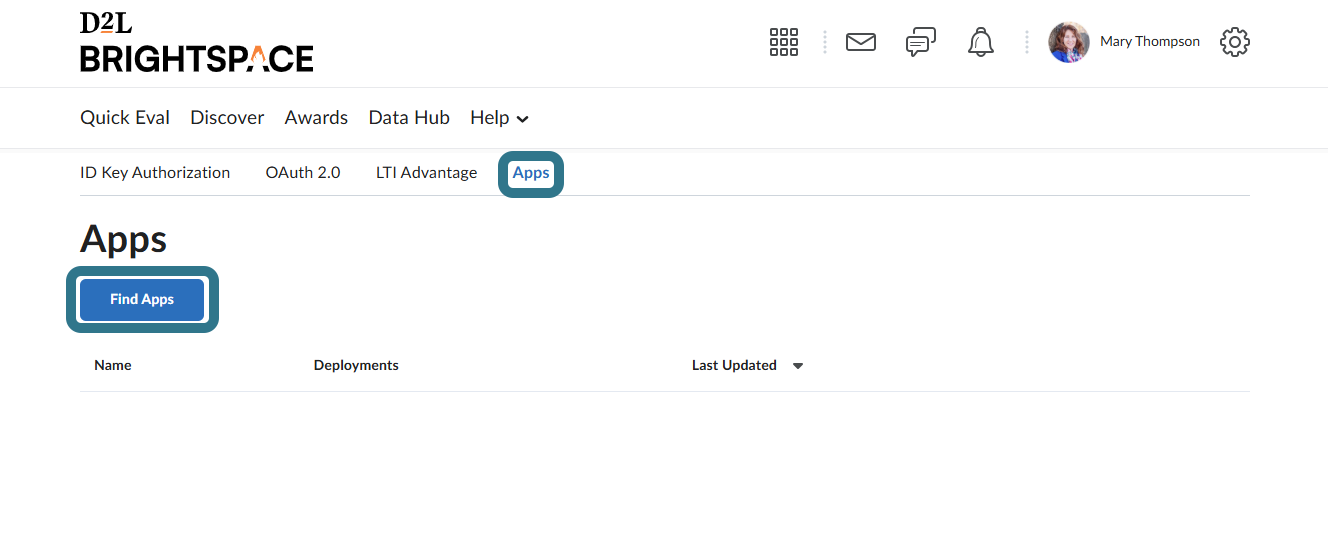Sort by the Last Updated column header
The width and height of the screenshot is (1328, 548).
coord(734,366)
